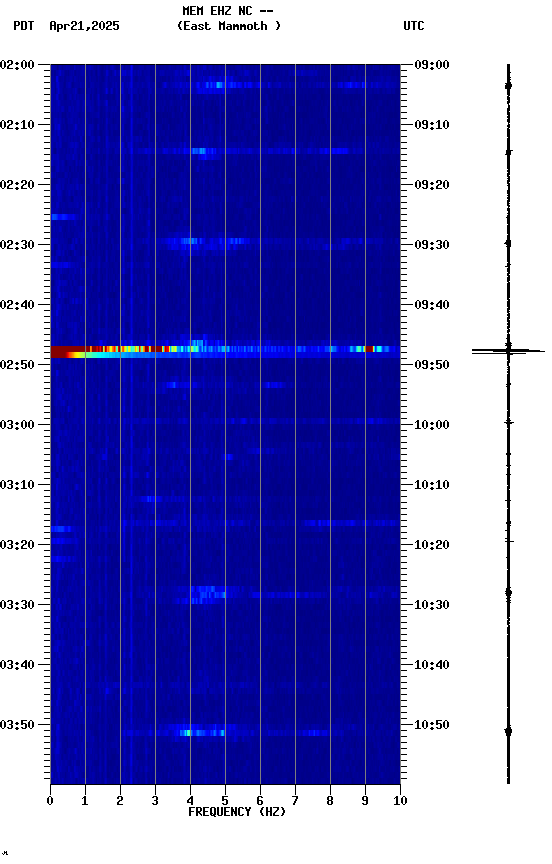
Task: Click the frequency axis tick label 2
Action: tap(120, 801)
